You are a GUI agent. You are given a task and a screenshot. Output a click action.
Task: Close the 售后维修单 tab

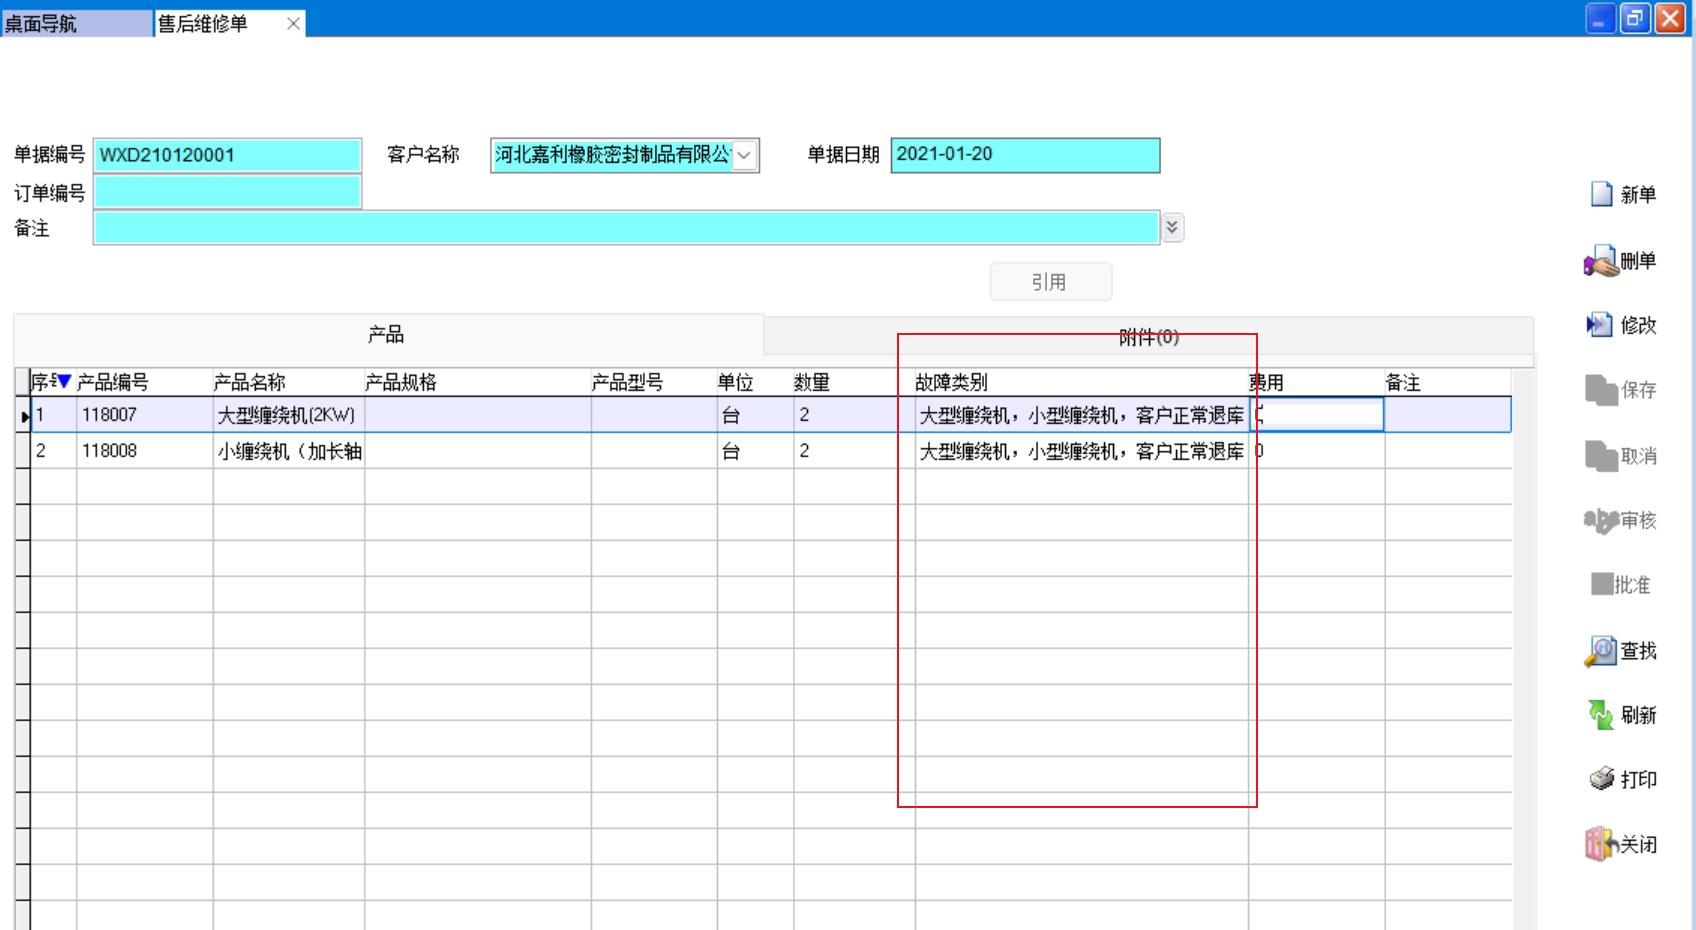point(293,24)
